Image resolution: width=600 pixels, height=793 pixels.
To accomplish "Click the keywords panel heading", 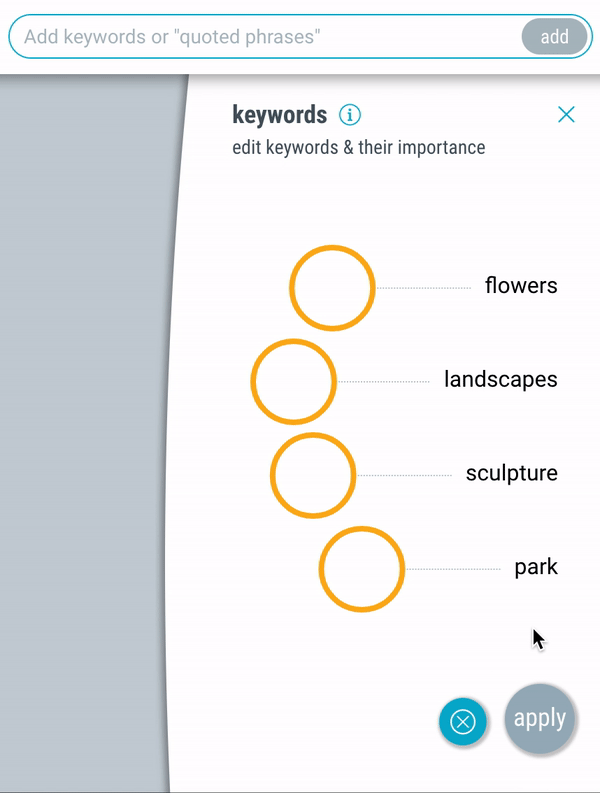I will (x=280, y=115).
